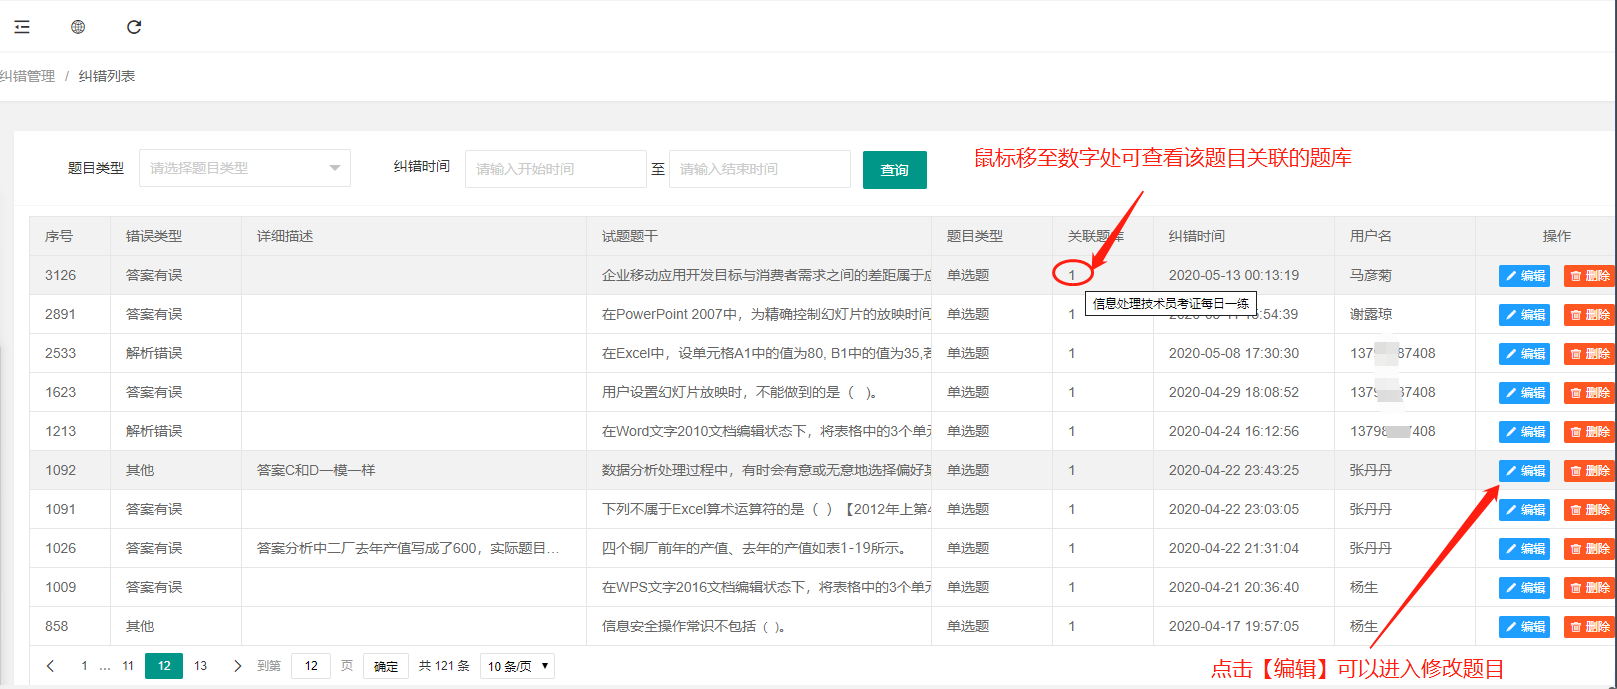Screen dimensions: 1617x689
Task: Delete row 2533 entry
Action: click(1589, 354)
